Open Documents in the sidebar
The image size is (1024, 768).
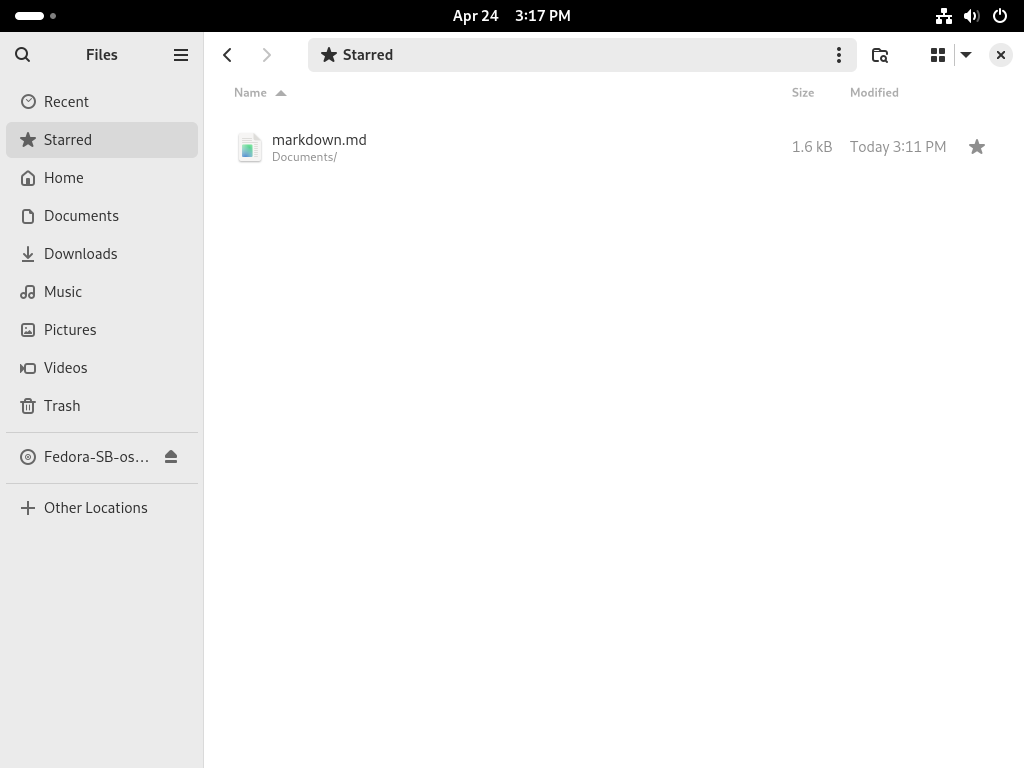tap(102, 216)
